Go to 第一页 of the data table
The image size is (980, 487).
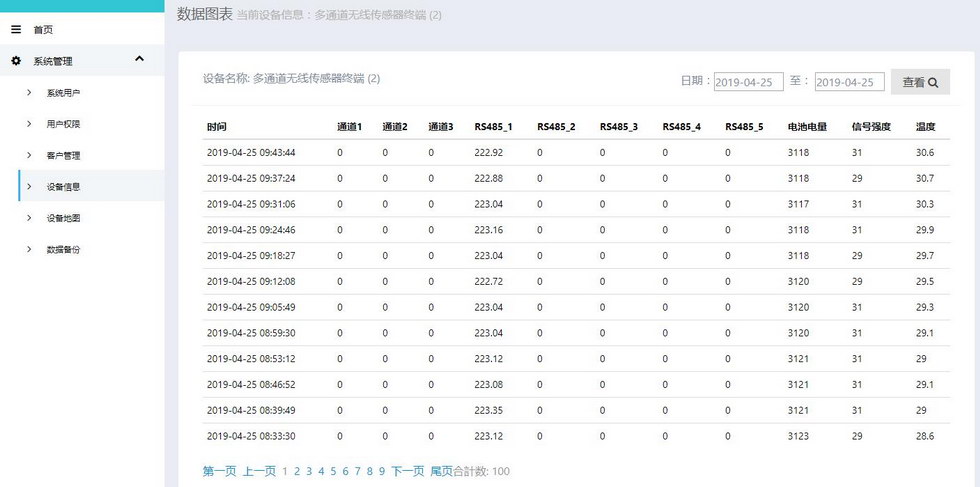point(219,471)
